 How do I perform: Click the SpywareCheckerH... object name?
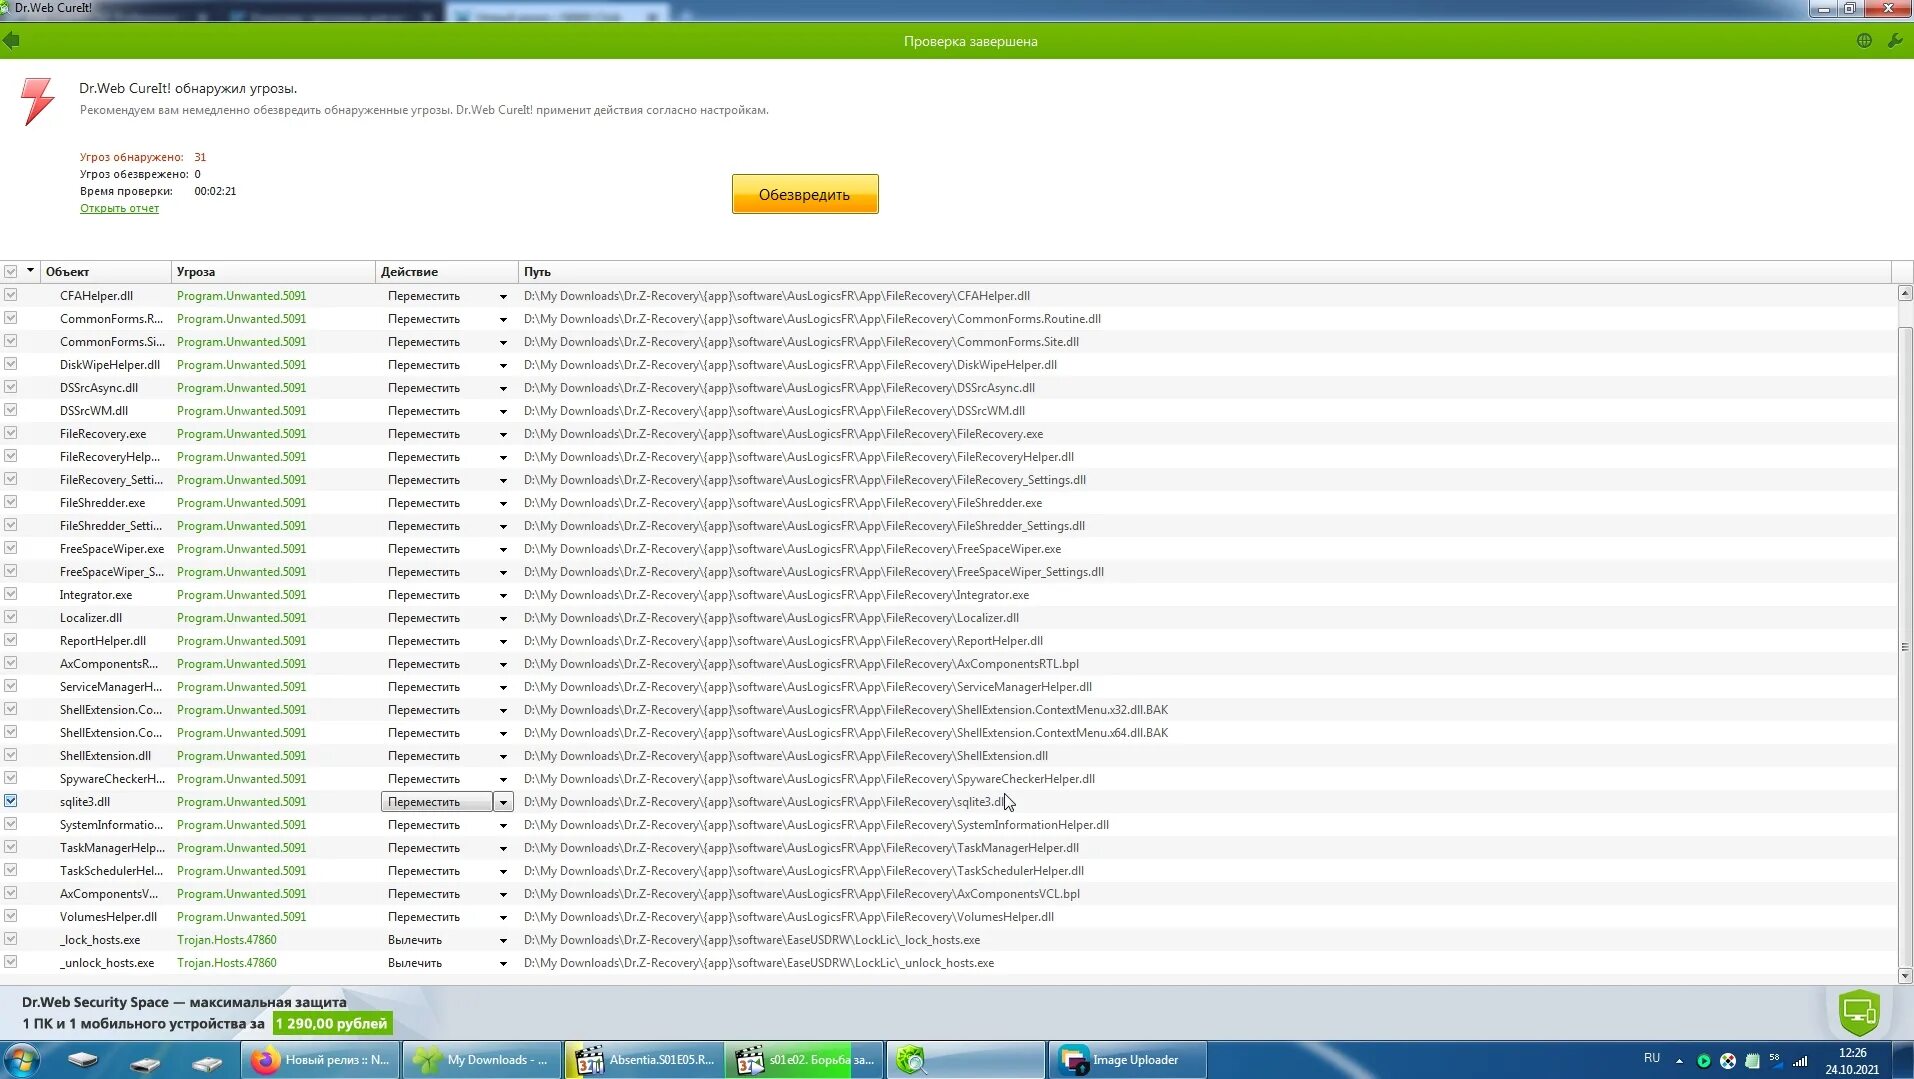point(113,779)
